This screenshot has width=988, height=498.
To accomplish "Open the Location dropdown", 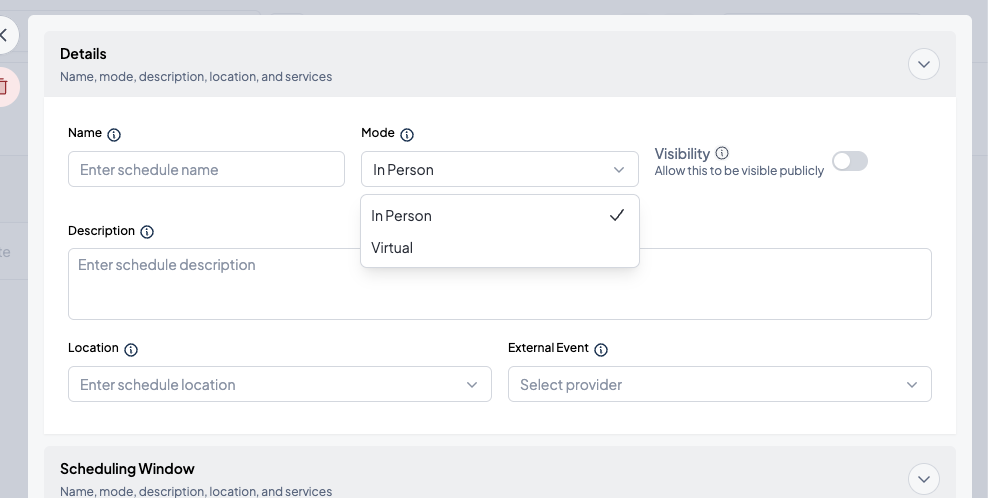I will [x=280, y=384].
